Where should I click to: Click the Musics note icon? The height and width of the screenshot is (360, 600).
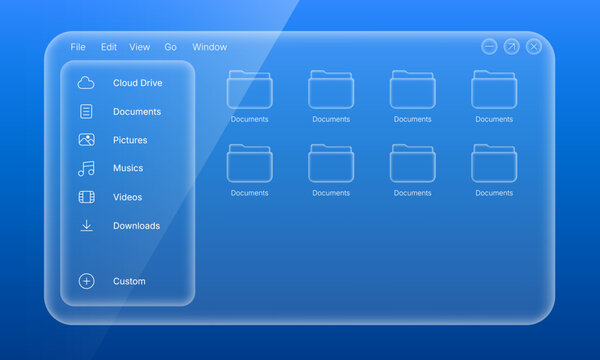pos(86,168)
